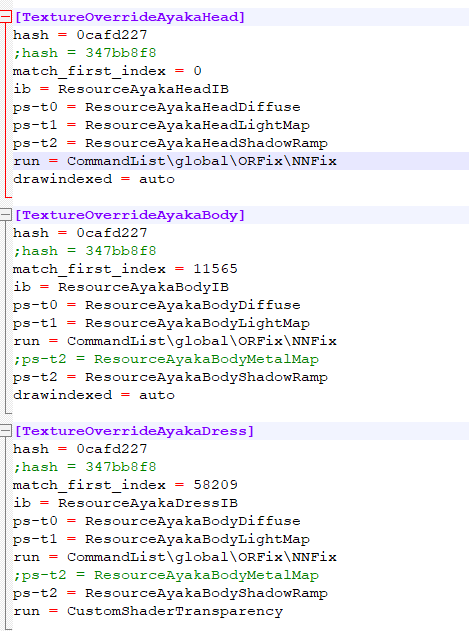Click the ps-t1 = ResourceAyakaHeadLightMap line
The image size is (469, 631).
[x=161, y=125]
